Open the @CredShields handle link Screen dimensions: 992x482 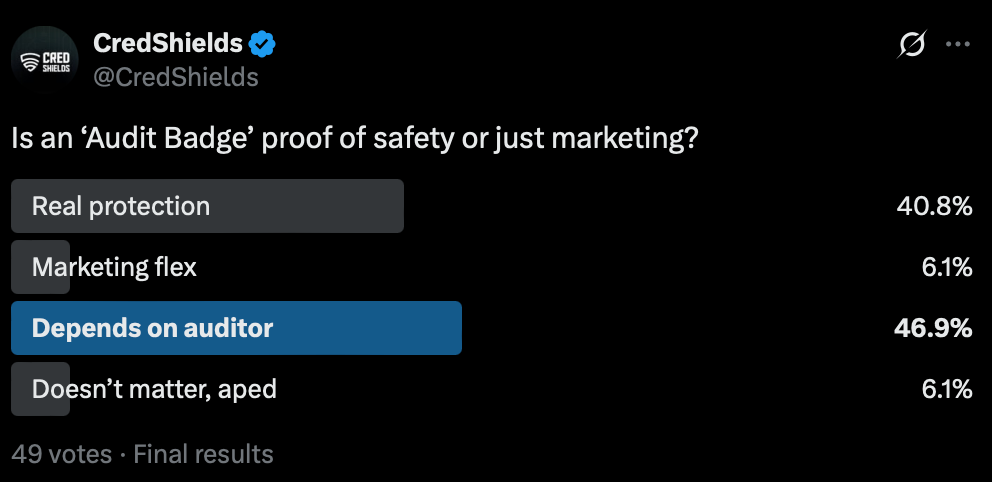coord(175,76)
